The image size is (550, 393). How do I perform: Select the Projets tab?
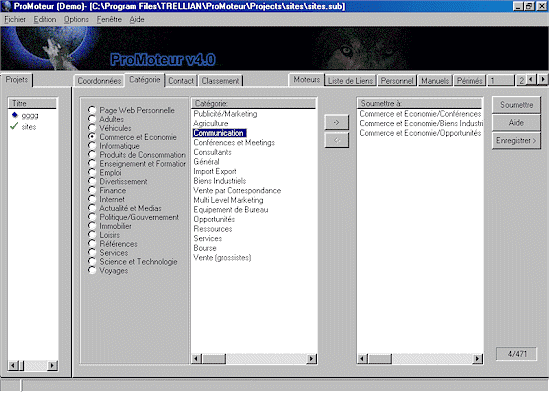click(16, 80)
